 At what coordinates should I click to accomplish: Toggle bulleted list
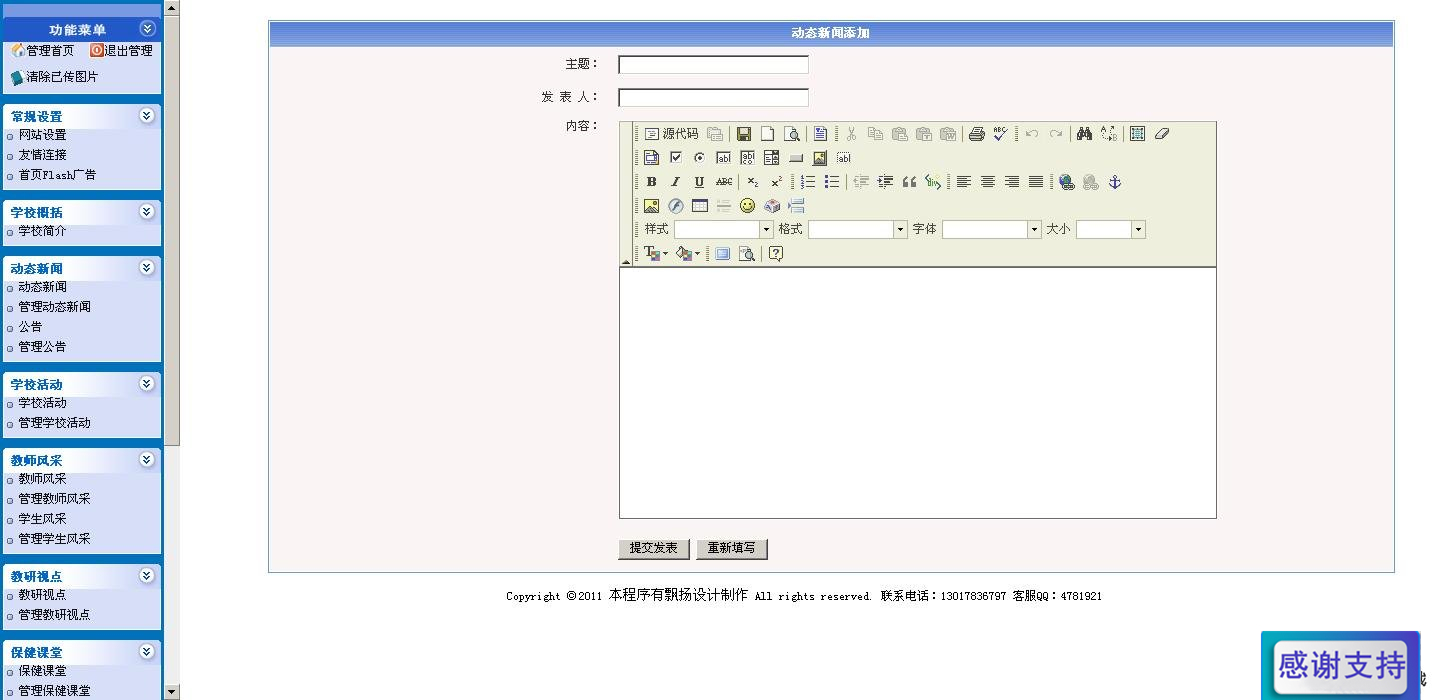tap(831, 182)
